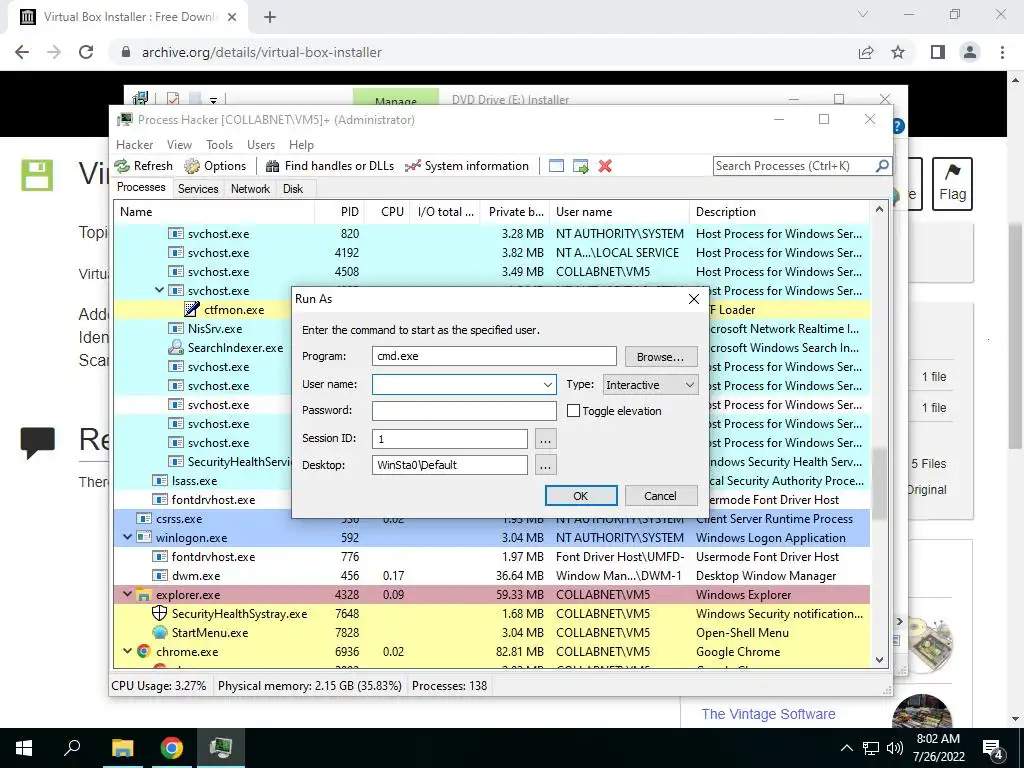
Task: Click Browse... button for Program
Action: (x=660, y=357)
